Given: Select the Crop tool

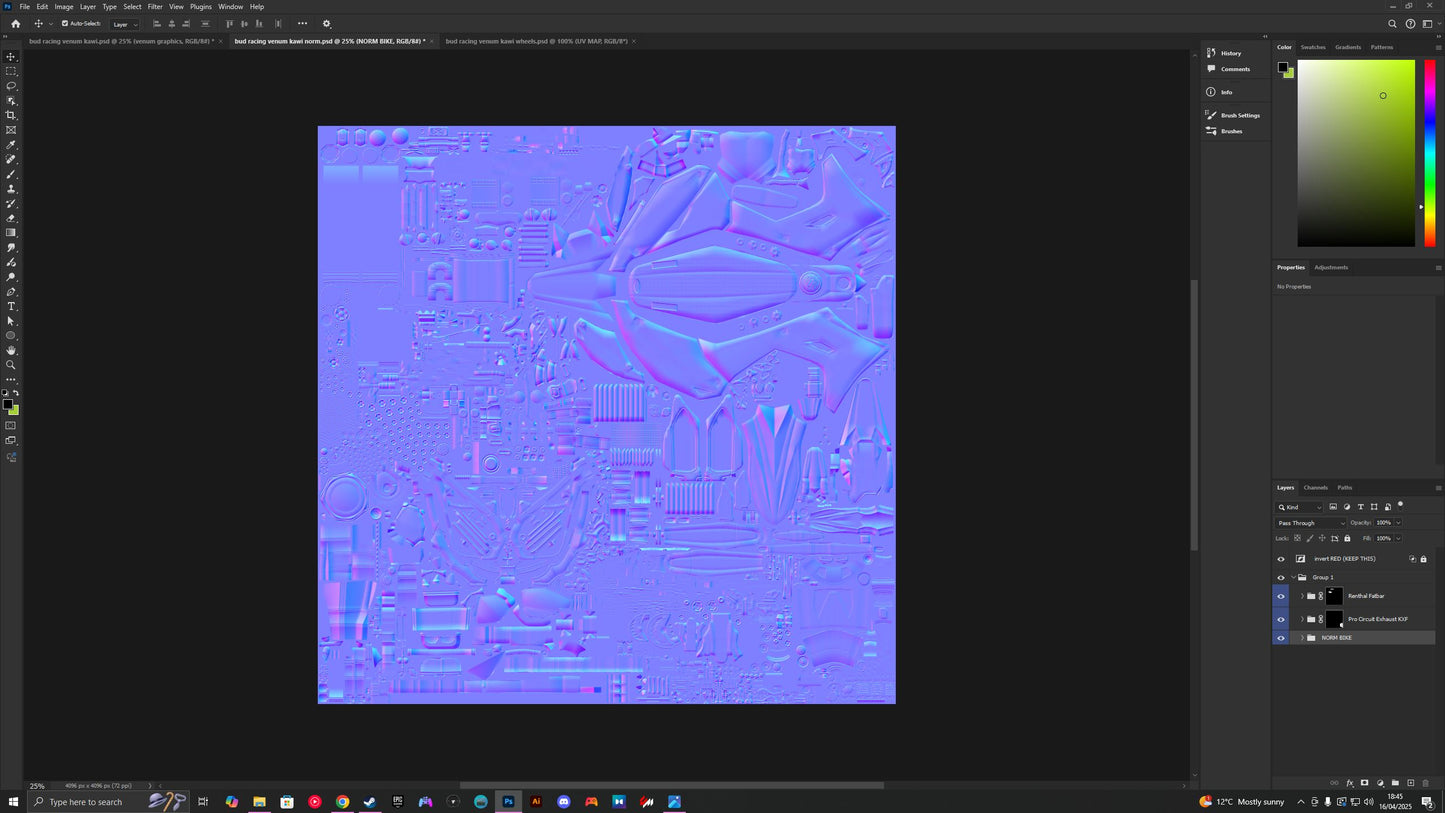Looking at the screenshot, I should point(11,115).
